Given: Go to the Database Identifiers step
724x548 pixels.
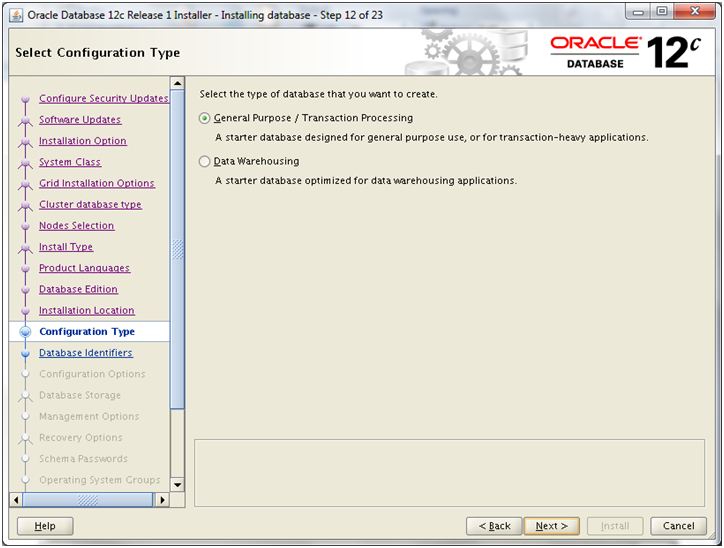Looking at the screenshot, I should (x=85, y=353).
